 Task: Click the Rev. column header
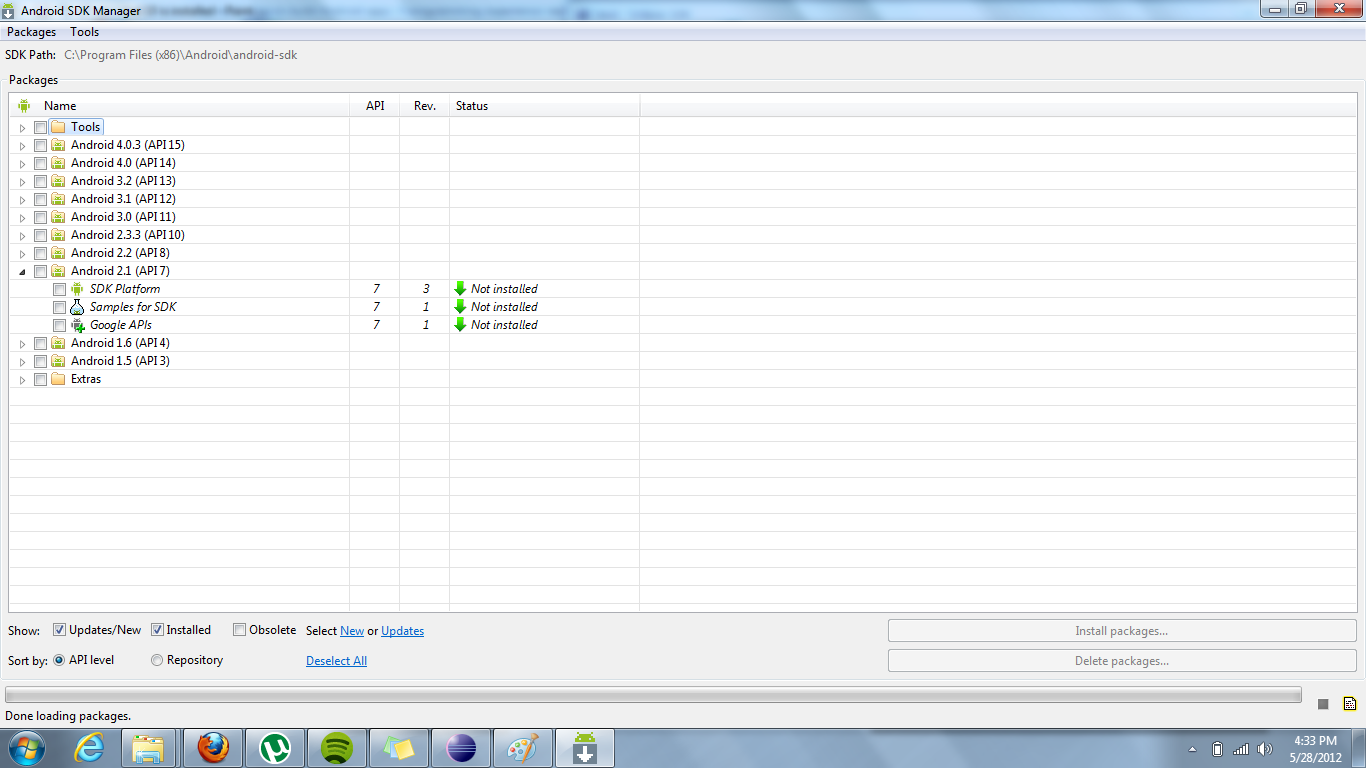425,105
